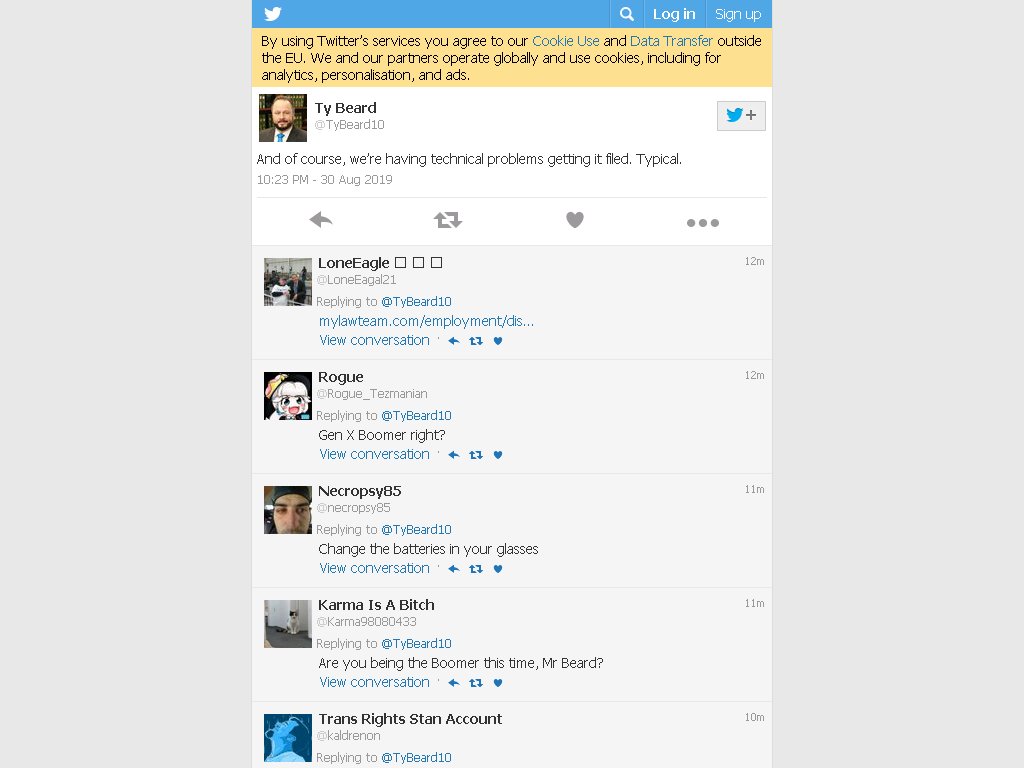Open Ty Beard's profile picture
The image size is (1024, 768).
point(283,118)
